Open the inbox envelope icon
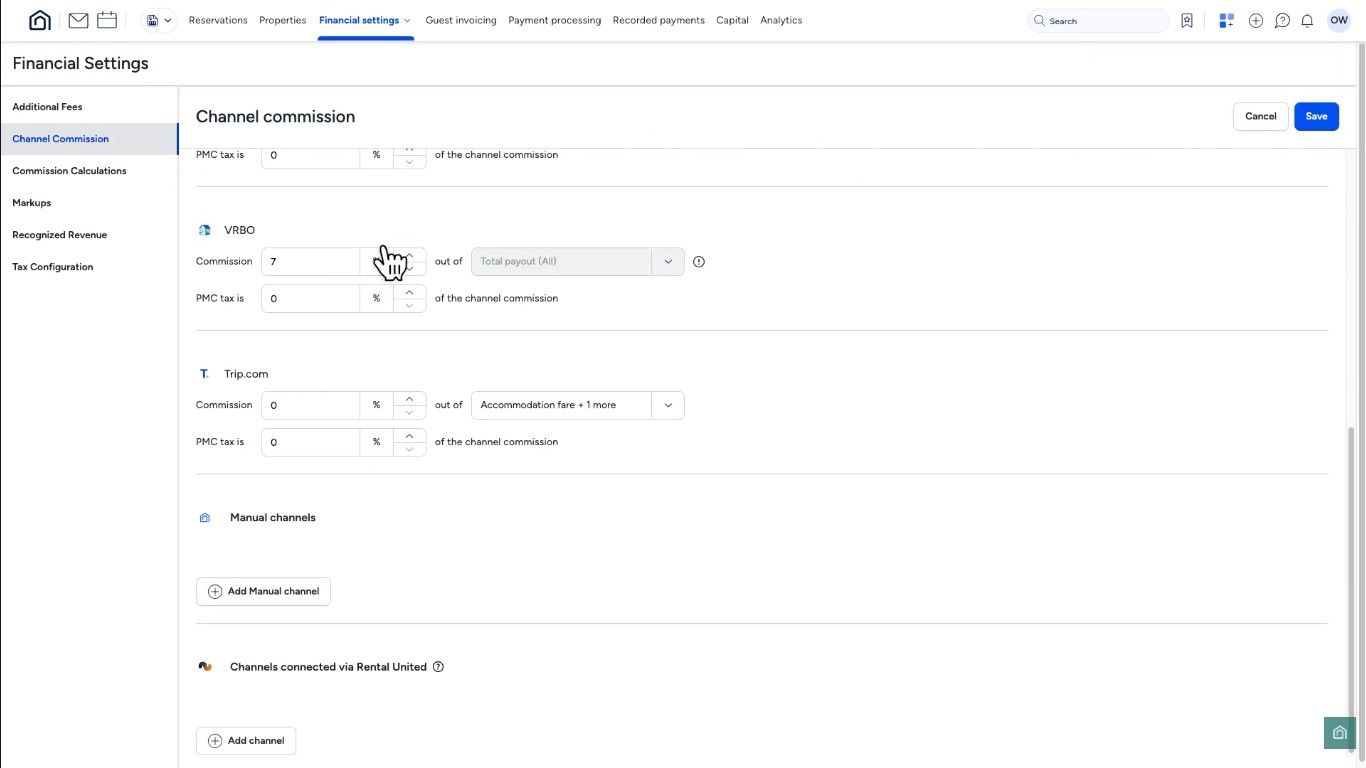This screenshot has width=1366, height=768. (x=78, y=20)
